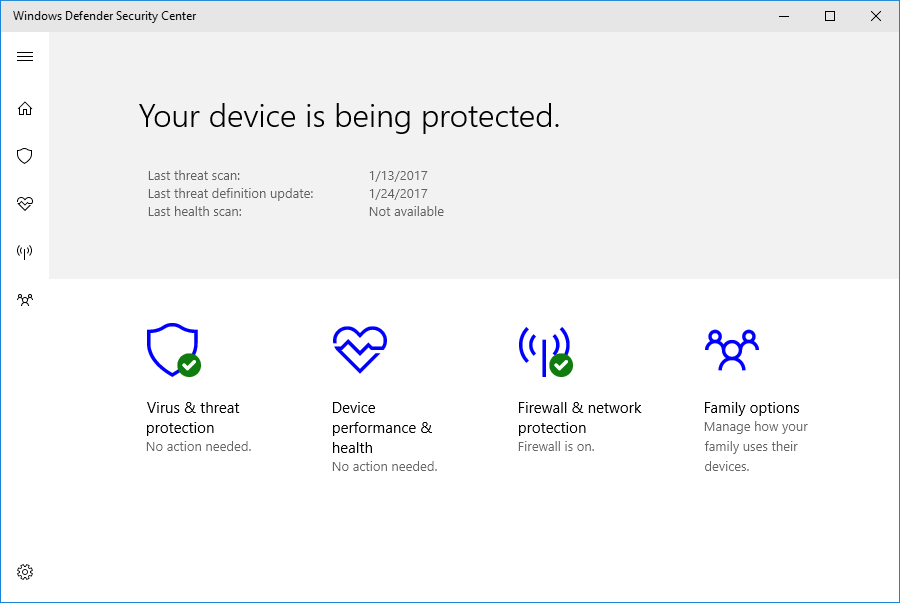Select the shield icon for Virus & threat protection

(x=25, y=156)
